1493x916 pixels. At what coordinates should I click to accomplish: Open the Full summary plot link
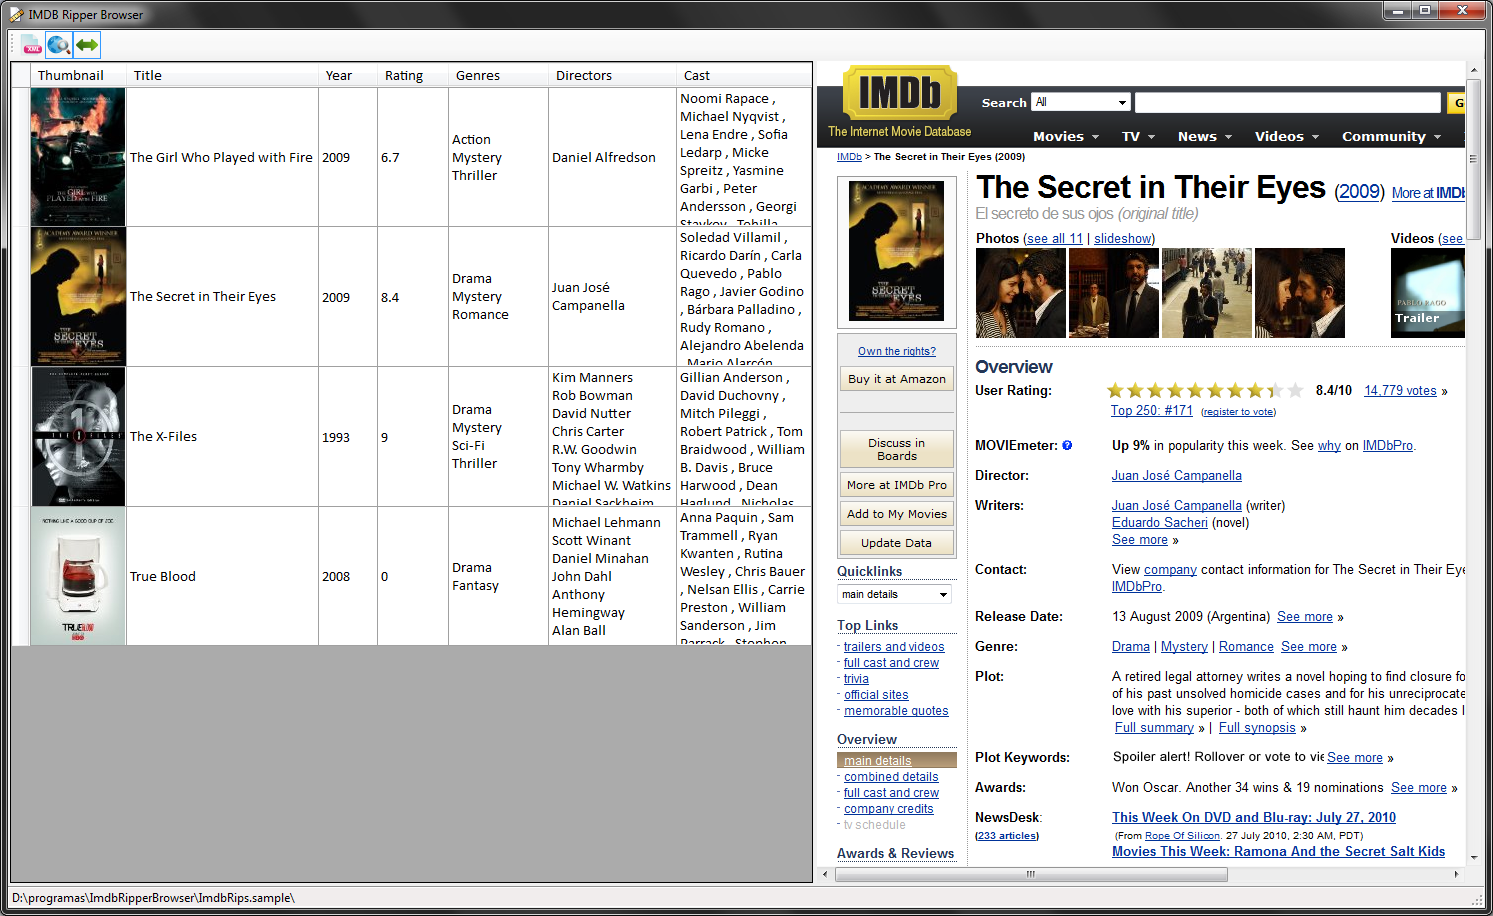pyautogui.click(x=1154, y=728)
